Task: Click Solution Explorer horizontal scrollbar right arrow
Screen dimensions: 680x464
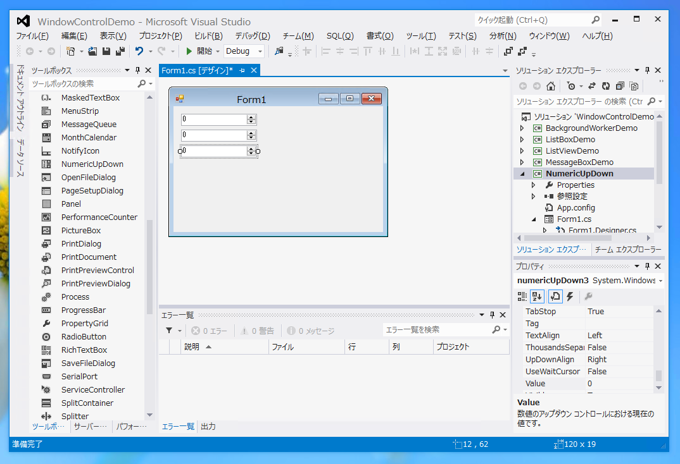Action: (648, 238)
